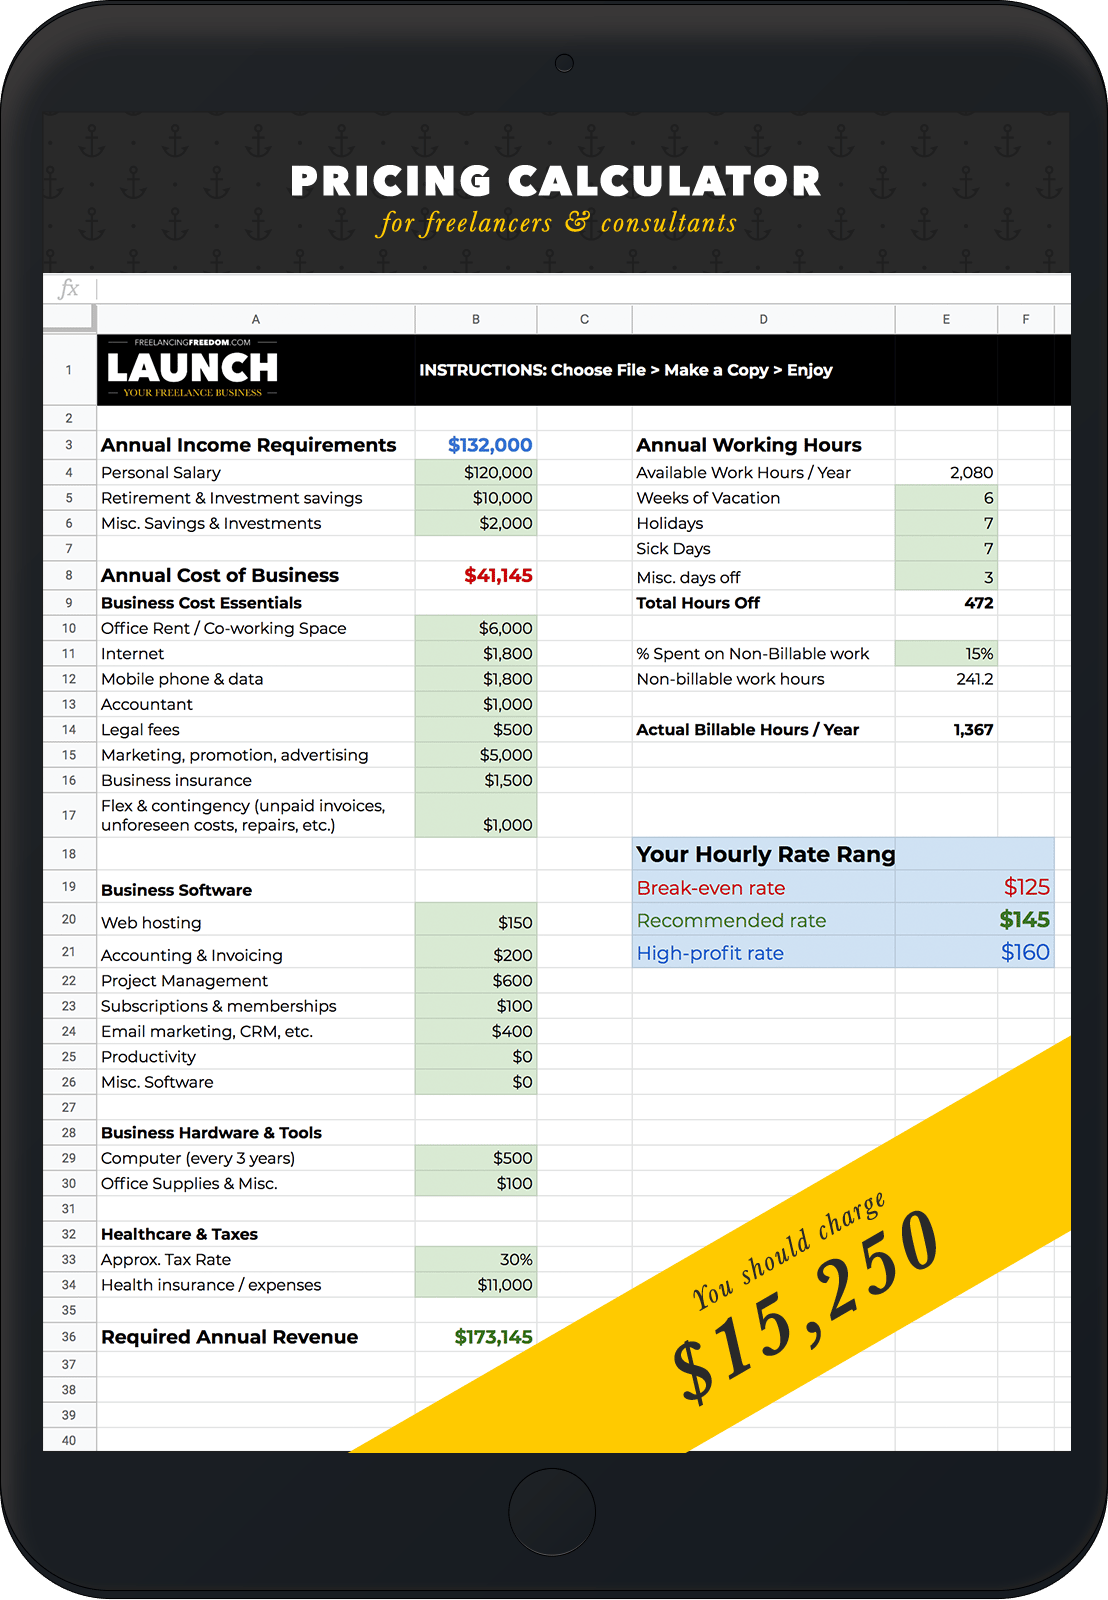Edit the Office Supplies & Misc. amount
Viewport: 1108px width, 1600px height.
pyautogui.click(x=476, y=1183)
